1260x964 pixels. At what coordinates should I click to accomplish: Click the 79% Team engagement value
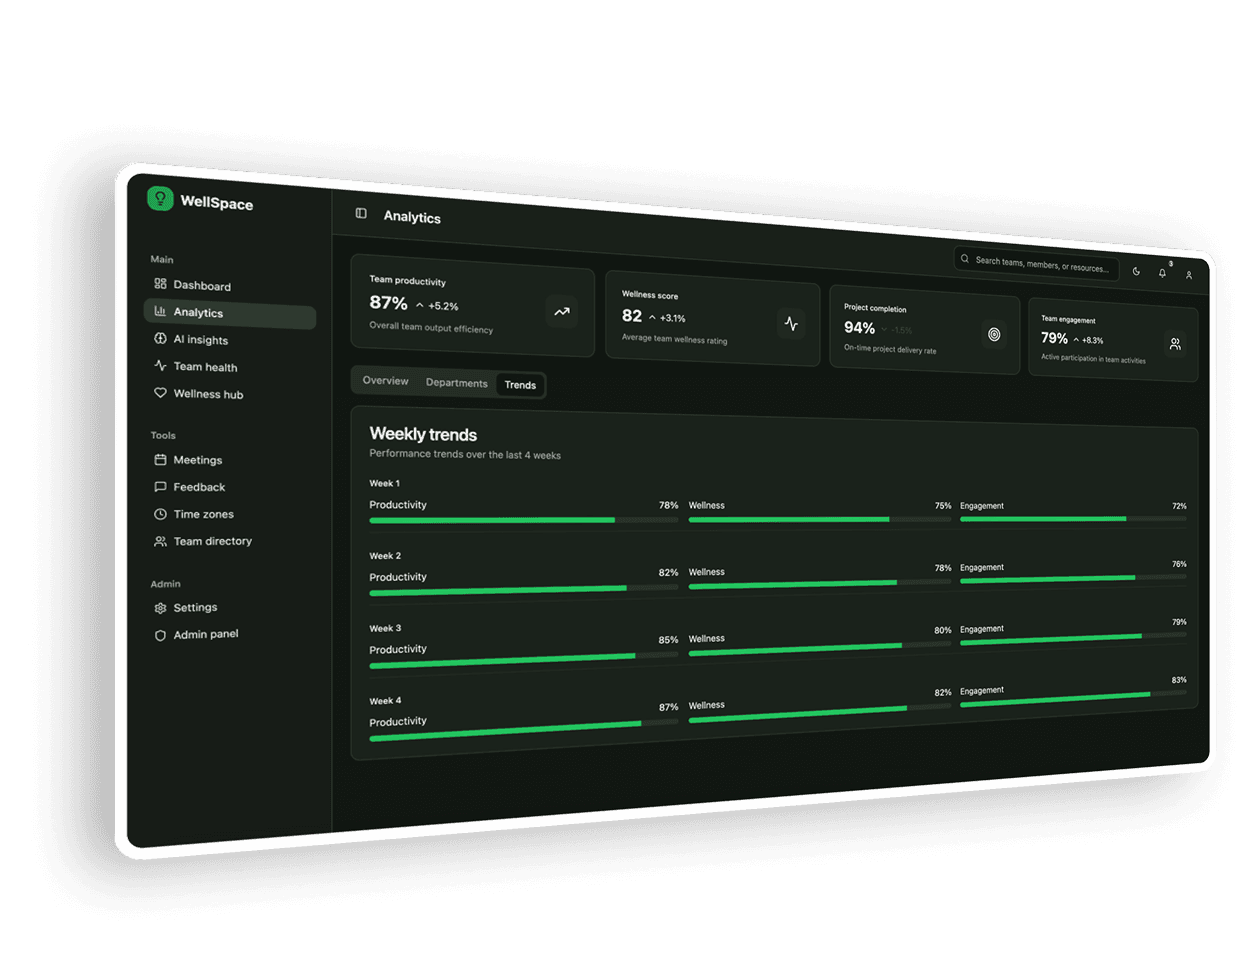pos(1054,338)
